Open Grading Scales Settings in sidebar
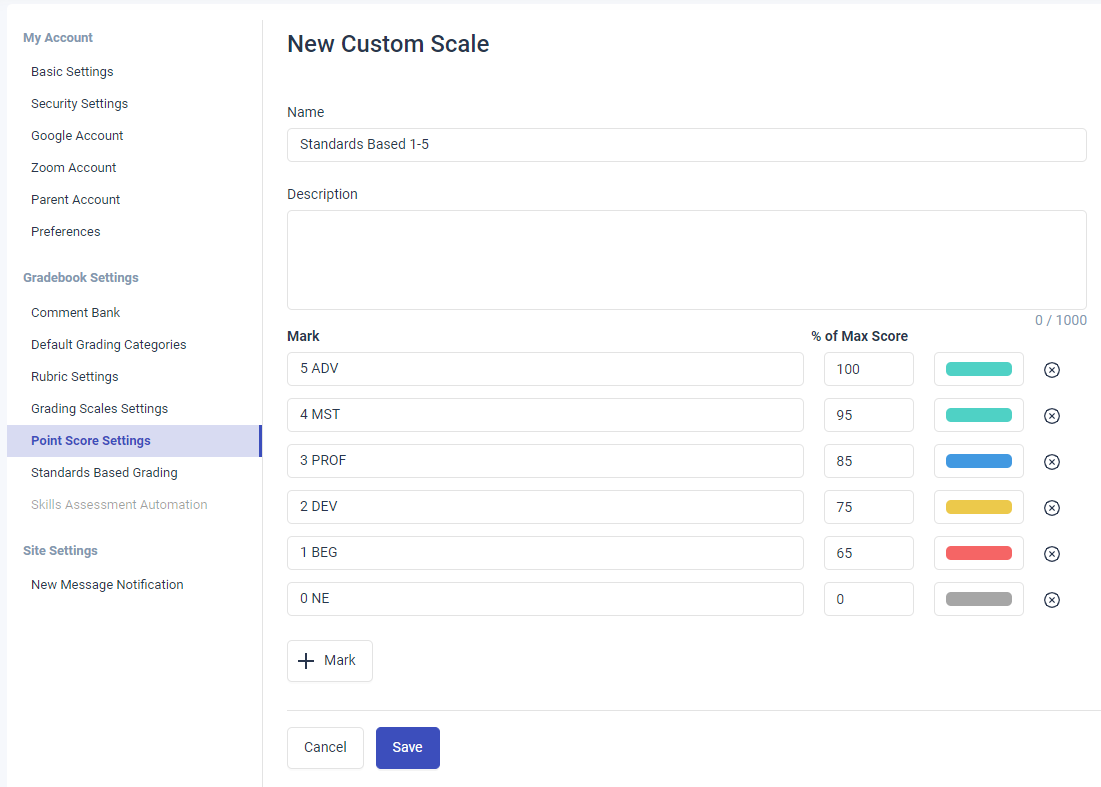The height and width of the screenshot is (787, 1101). tap(99, 409)
